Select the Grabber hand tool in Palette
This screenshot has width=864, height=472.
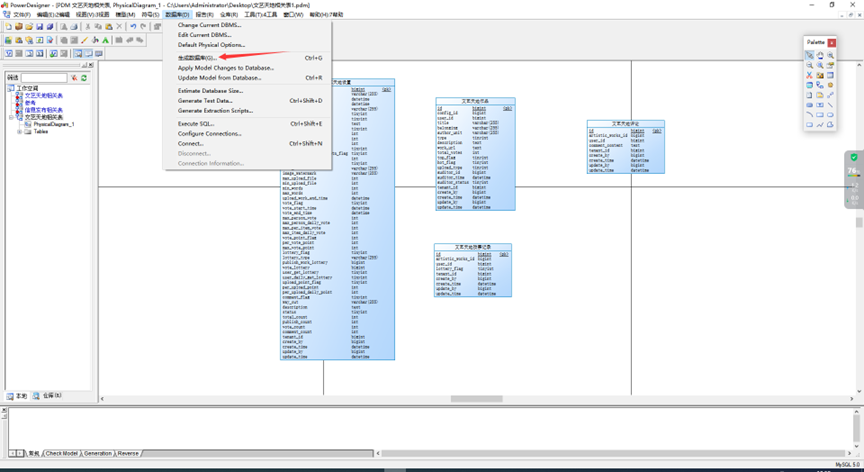click(x=820, y=55)
